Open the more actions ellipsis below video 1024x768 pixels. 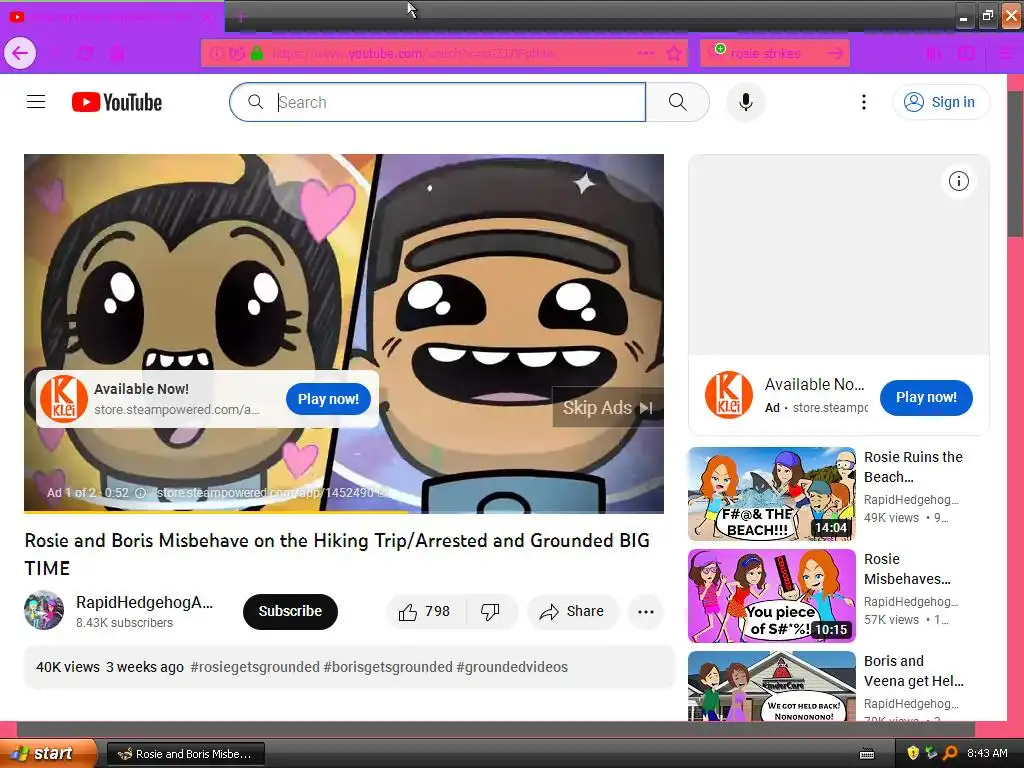(645, 612)
